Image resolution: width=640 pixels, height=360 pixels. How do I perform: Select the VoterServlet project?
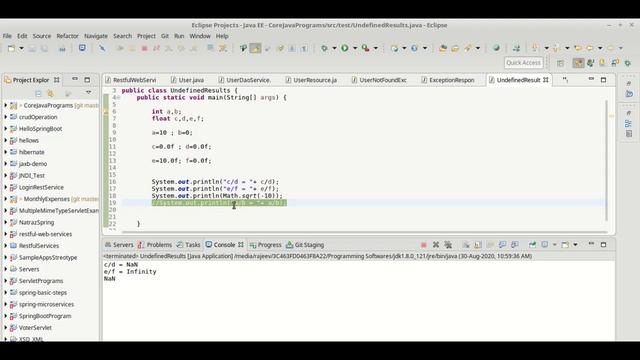point(35,328)
